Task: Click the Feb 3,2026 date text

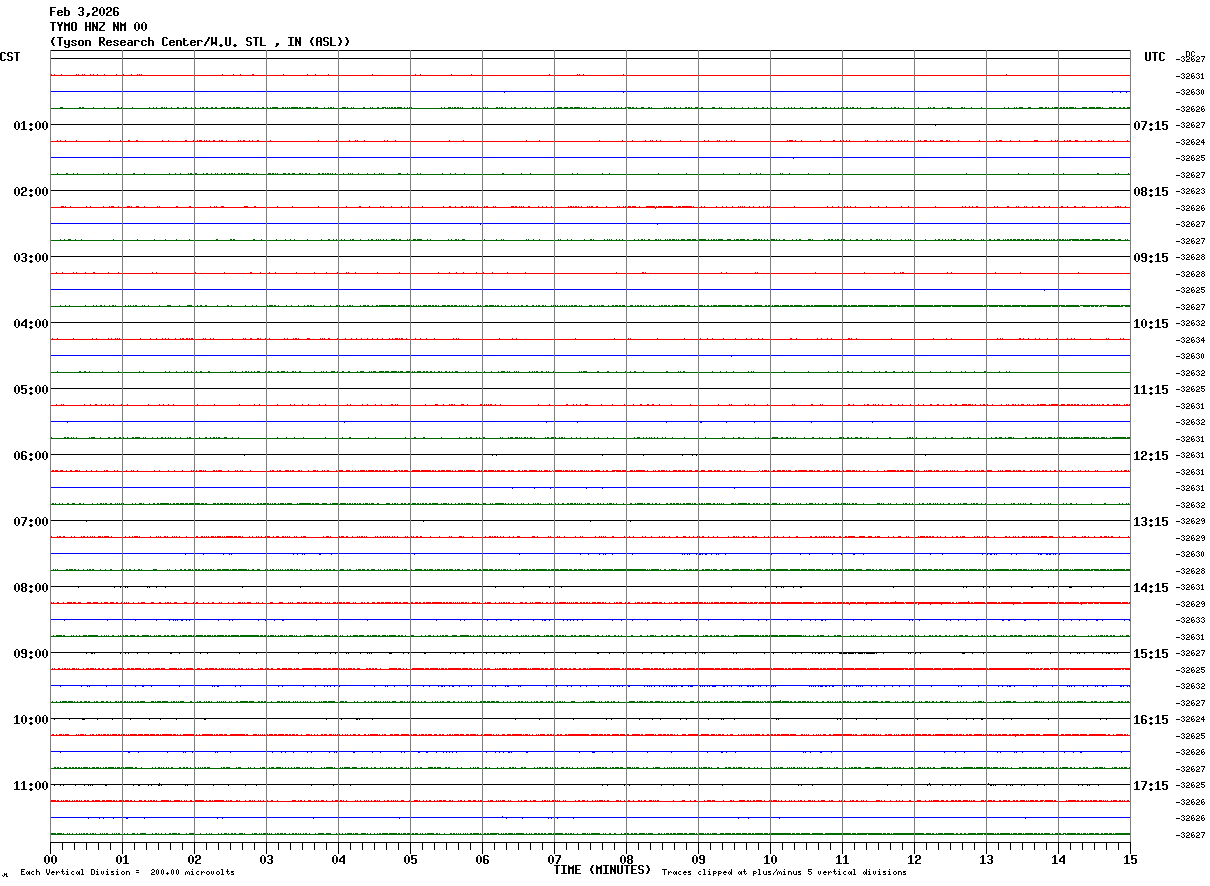Action: pyautogui.click(x=84, y=12)
